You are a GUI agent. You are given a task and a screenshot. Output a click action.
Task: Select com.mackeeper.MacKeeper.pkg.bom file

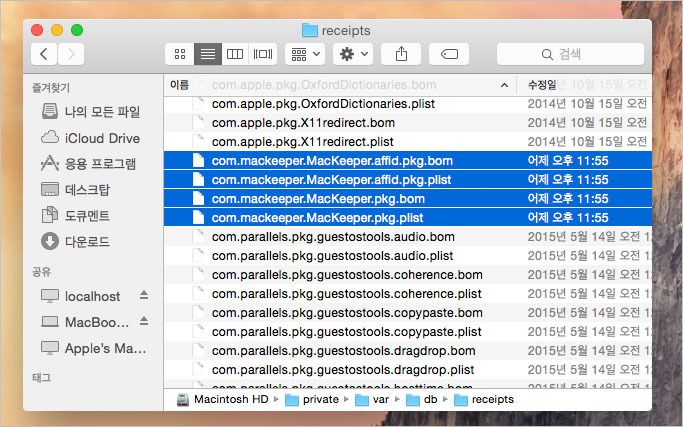click(x=408, y=199)
